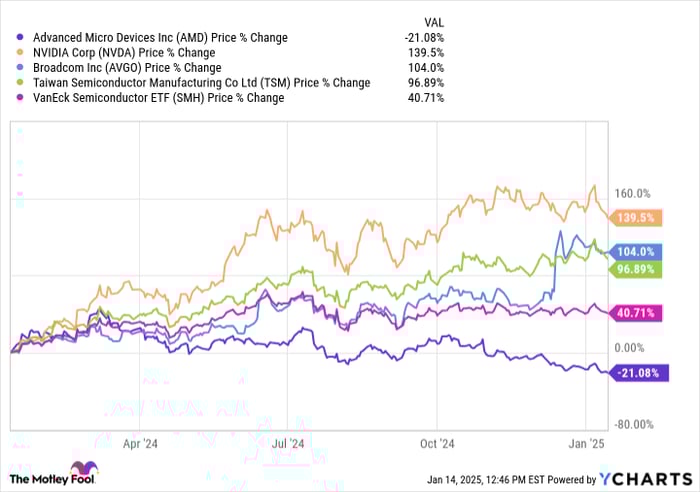Click the Broadcom legend color dot
The width and height of the screenshot is (700, 492).
14,68
